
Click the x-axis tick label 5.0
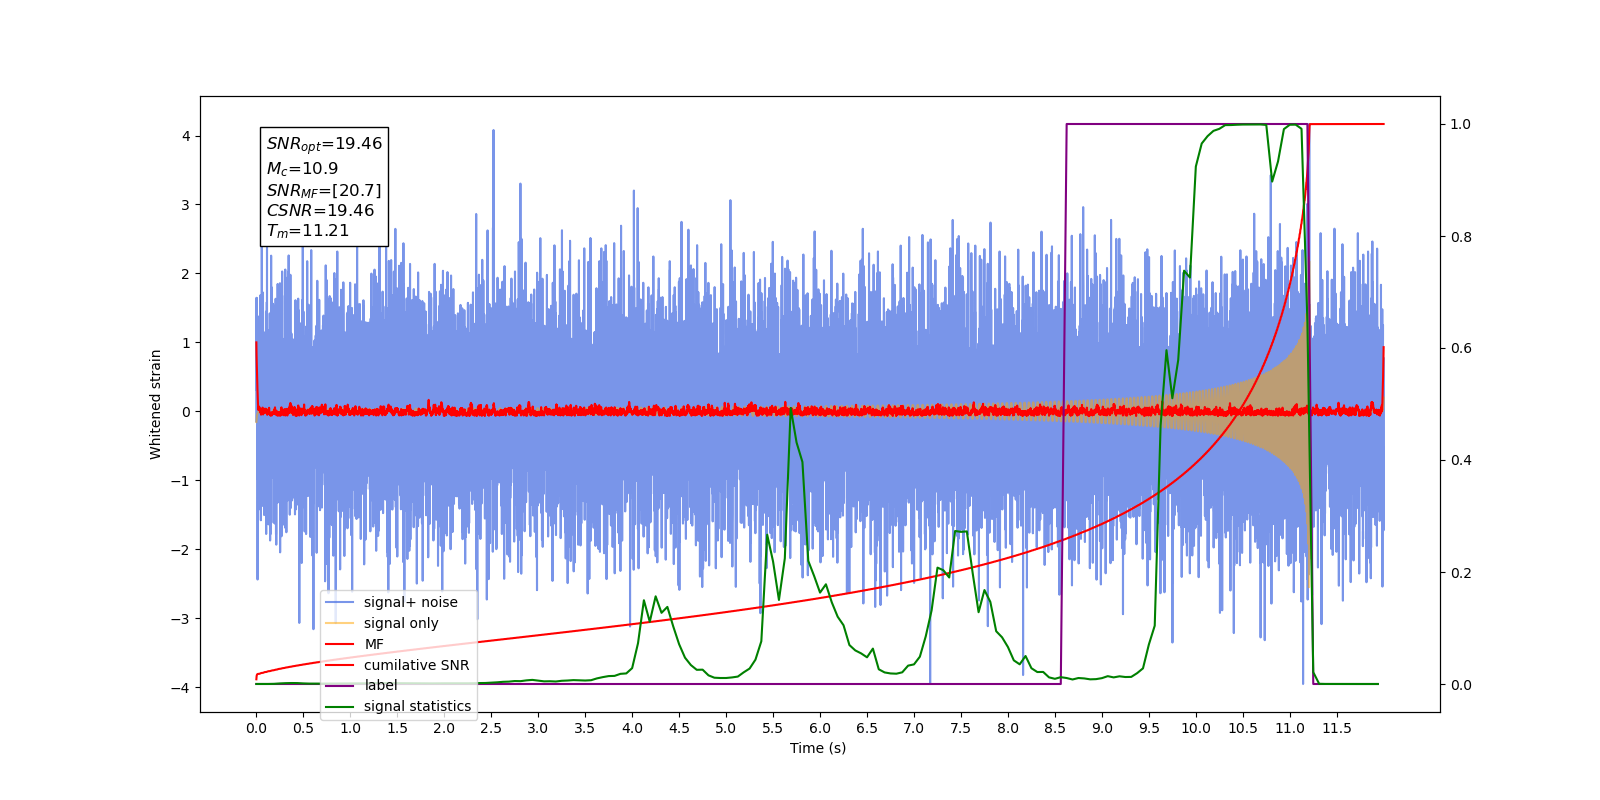click(726, 728)
